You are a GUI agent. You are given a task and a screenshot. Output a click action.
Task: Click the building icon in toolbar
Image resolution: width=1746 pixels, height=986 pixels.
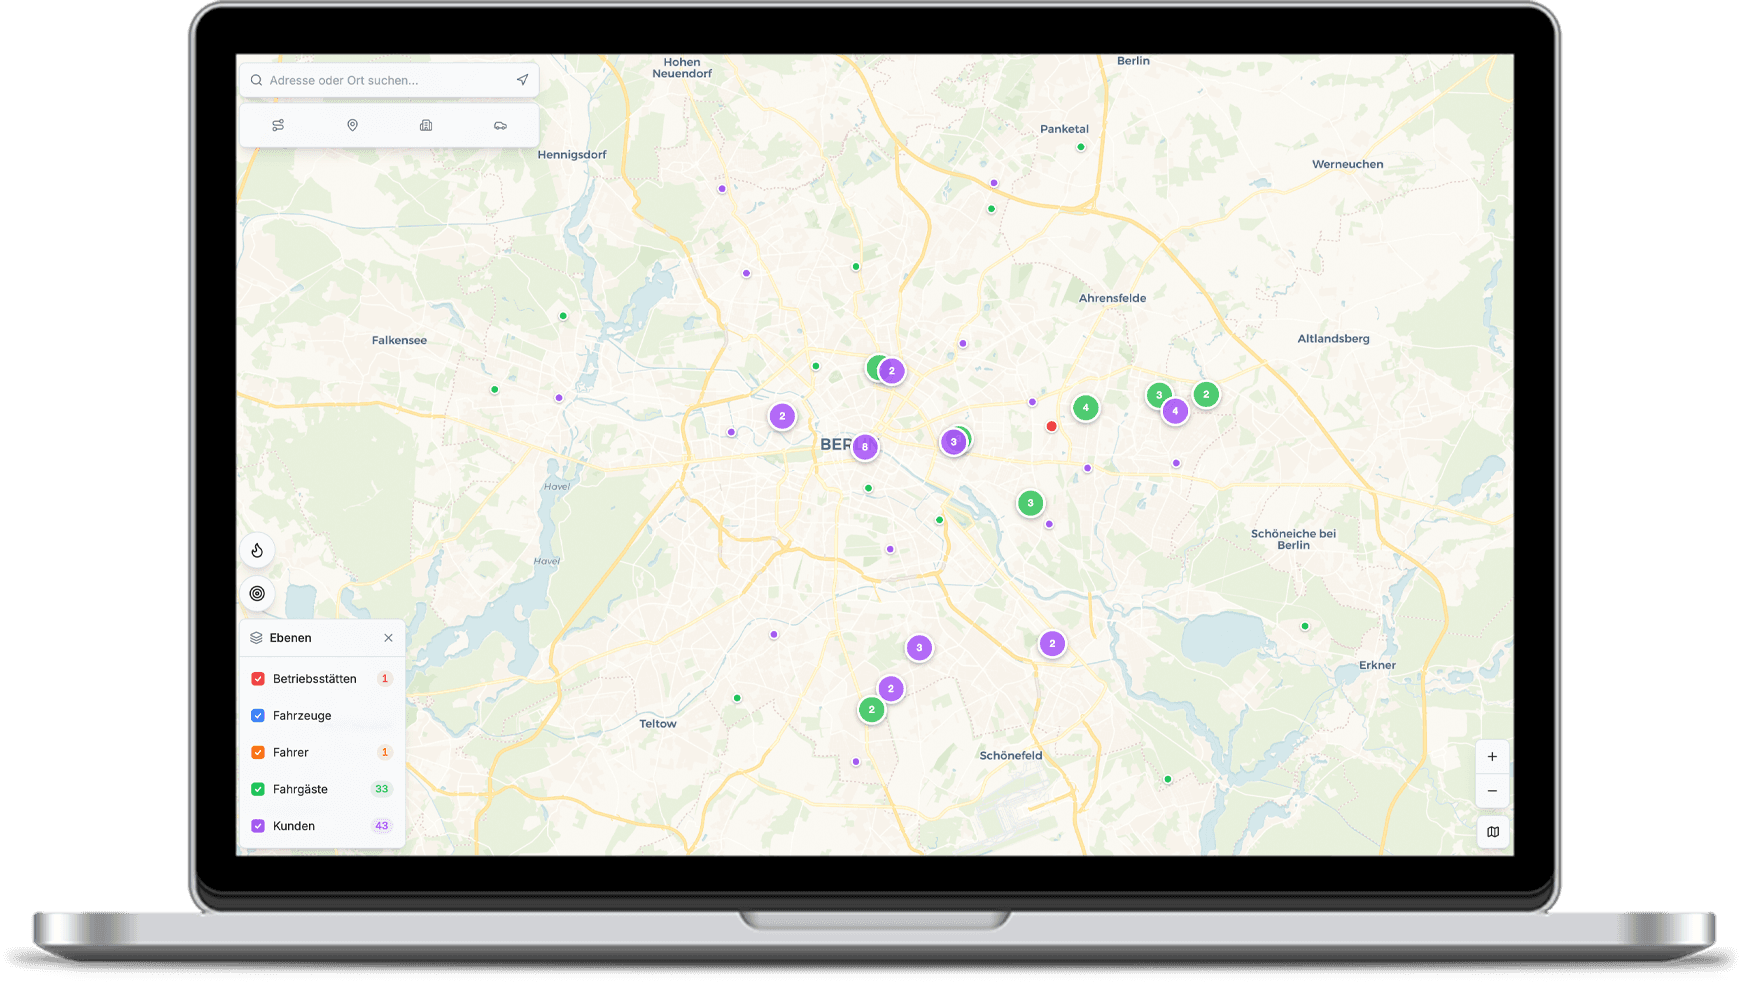click(x=426, y=125)
